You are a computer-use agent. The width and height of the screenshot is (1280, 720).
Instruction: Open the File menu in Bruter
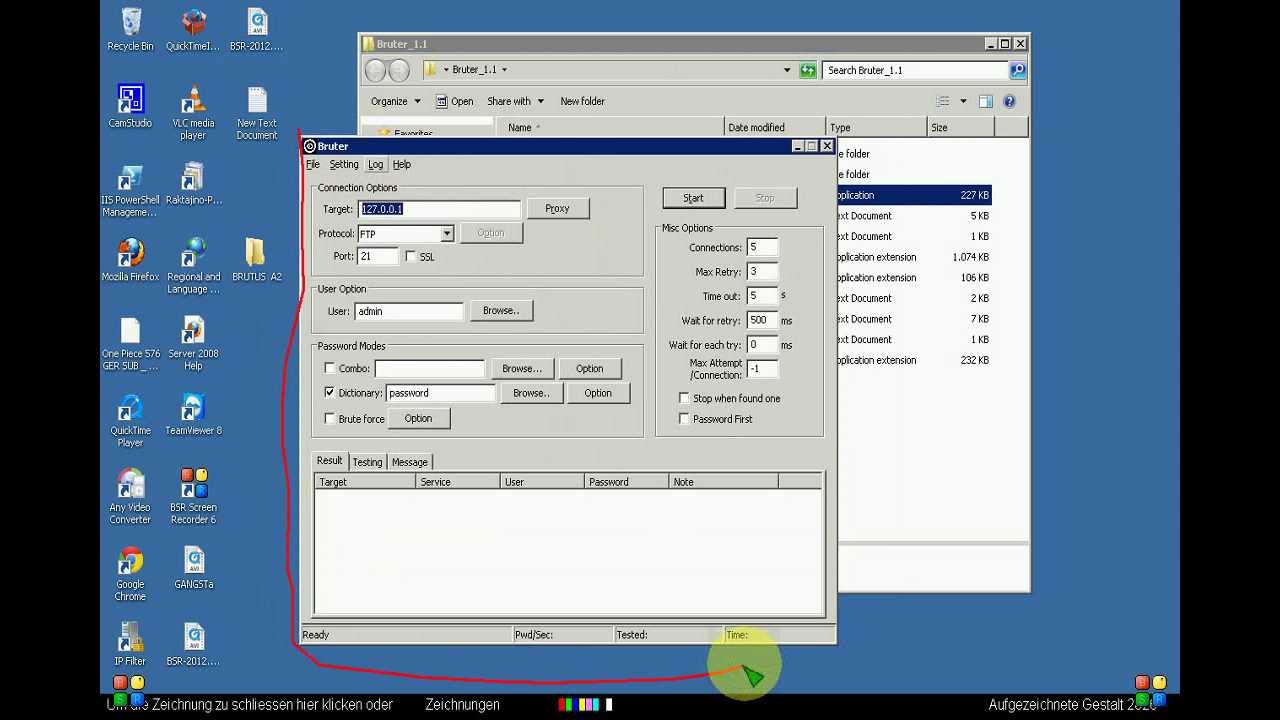[313, 165]
